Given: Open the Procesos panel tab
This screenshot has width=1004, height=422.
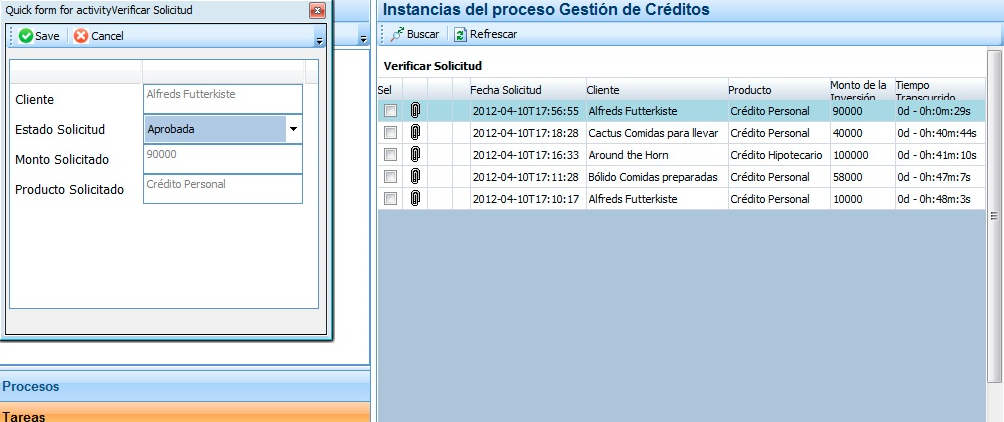Looking at the screenshot, I should point(31,386).
